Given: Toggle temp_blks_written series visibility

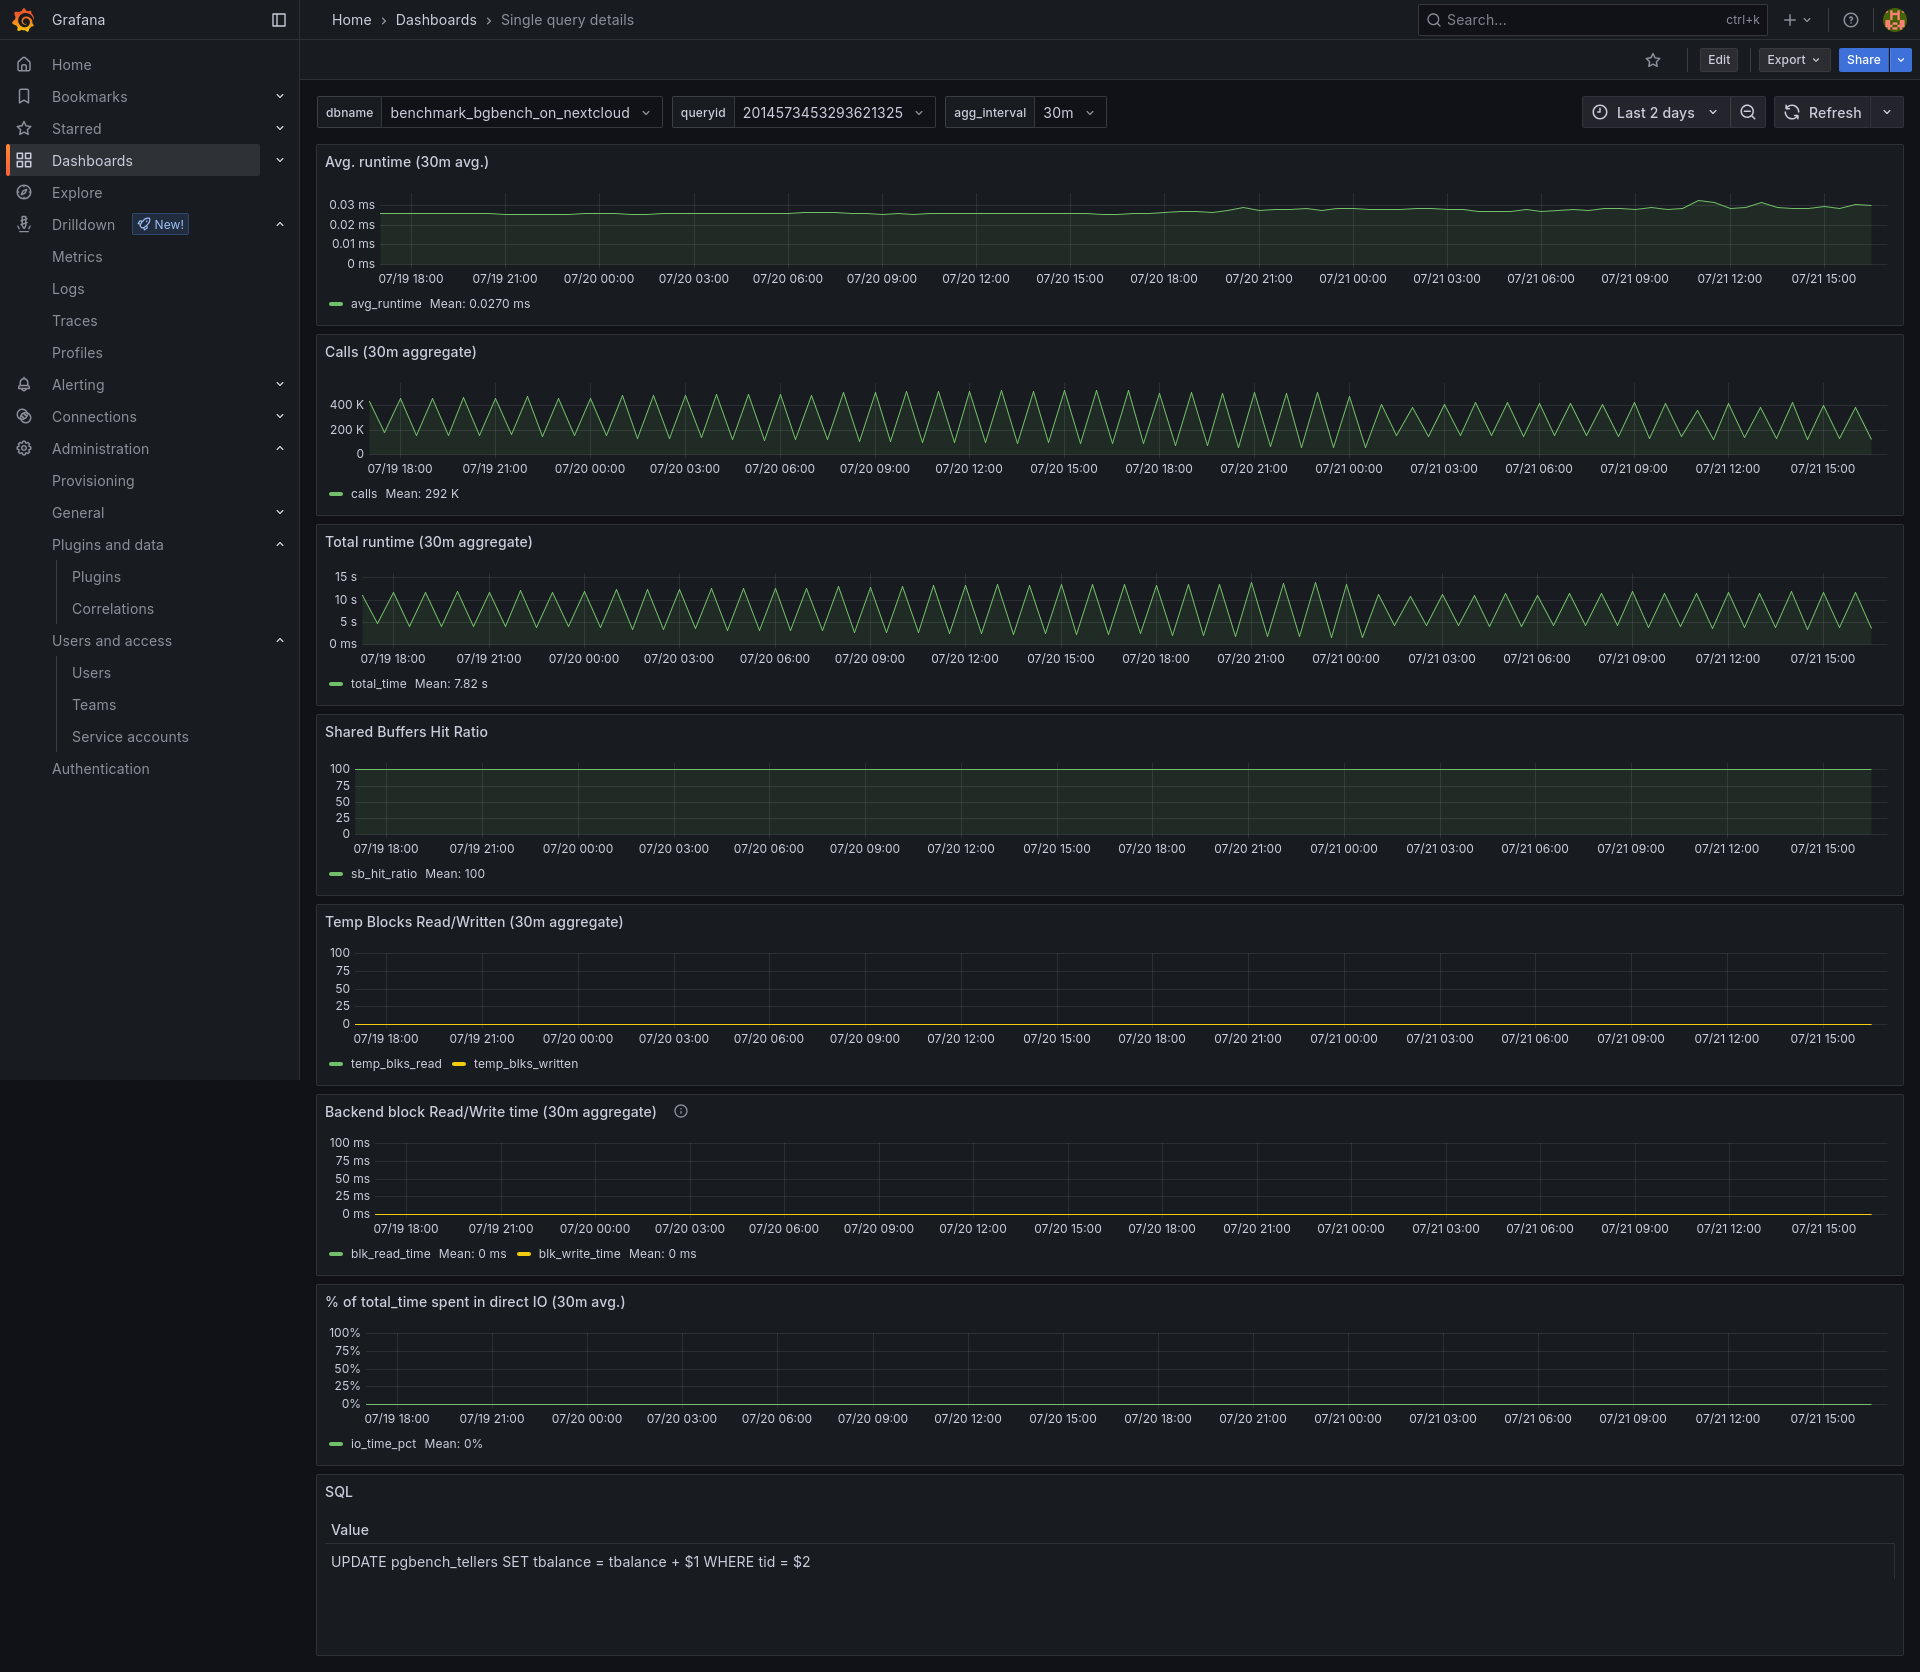Looking at the screenshot, I should [x=525, y=1064].
